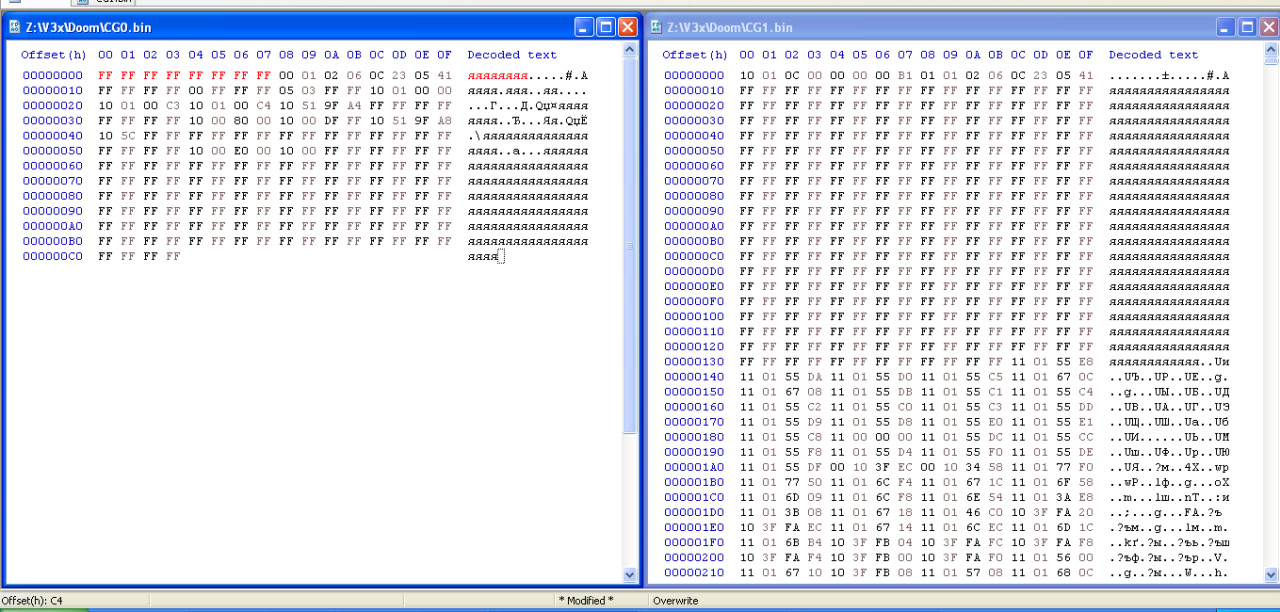Screen dimensions: 1280x612
Task: Click decoded text of CG0.bin row 00000020
Action: point(528,105)
